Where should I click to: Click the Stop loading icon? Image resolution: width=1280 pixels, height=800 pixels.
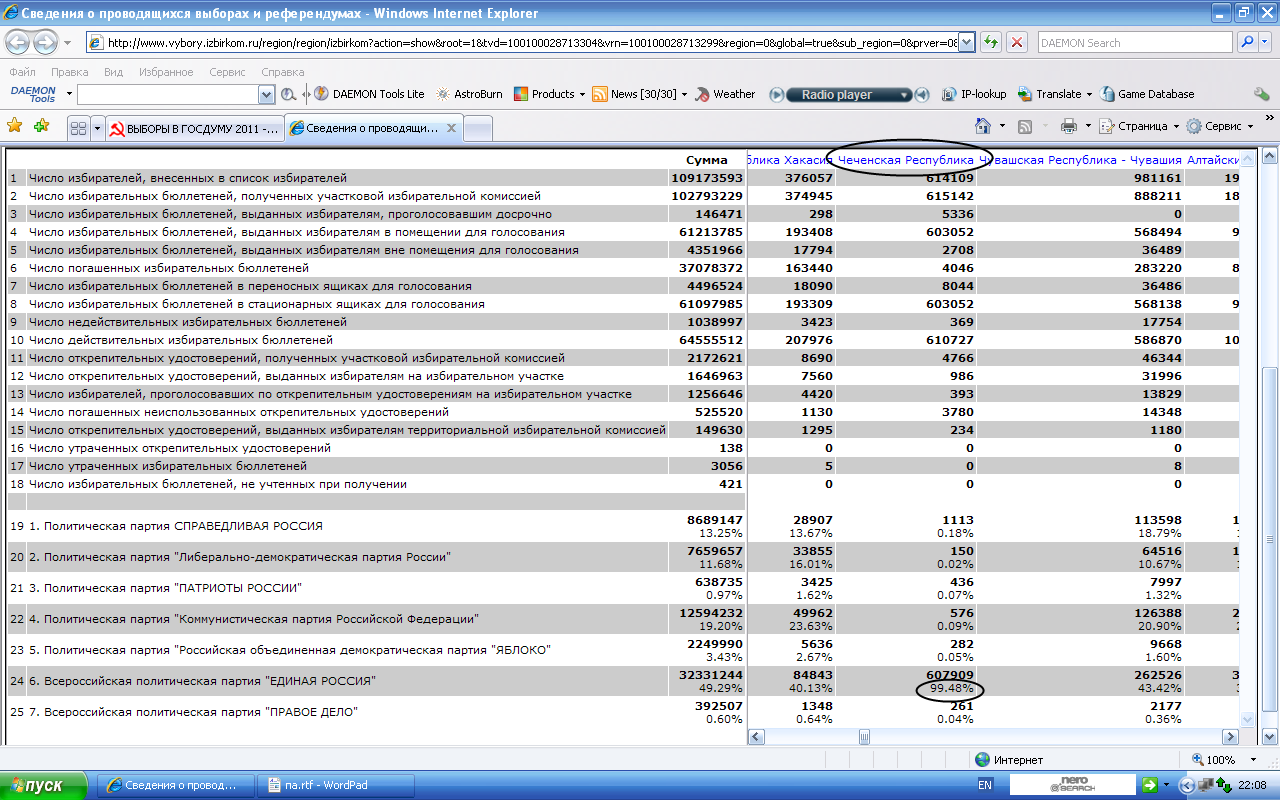[x=1017, y=43]
